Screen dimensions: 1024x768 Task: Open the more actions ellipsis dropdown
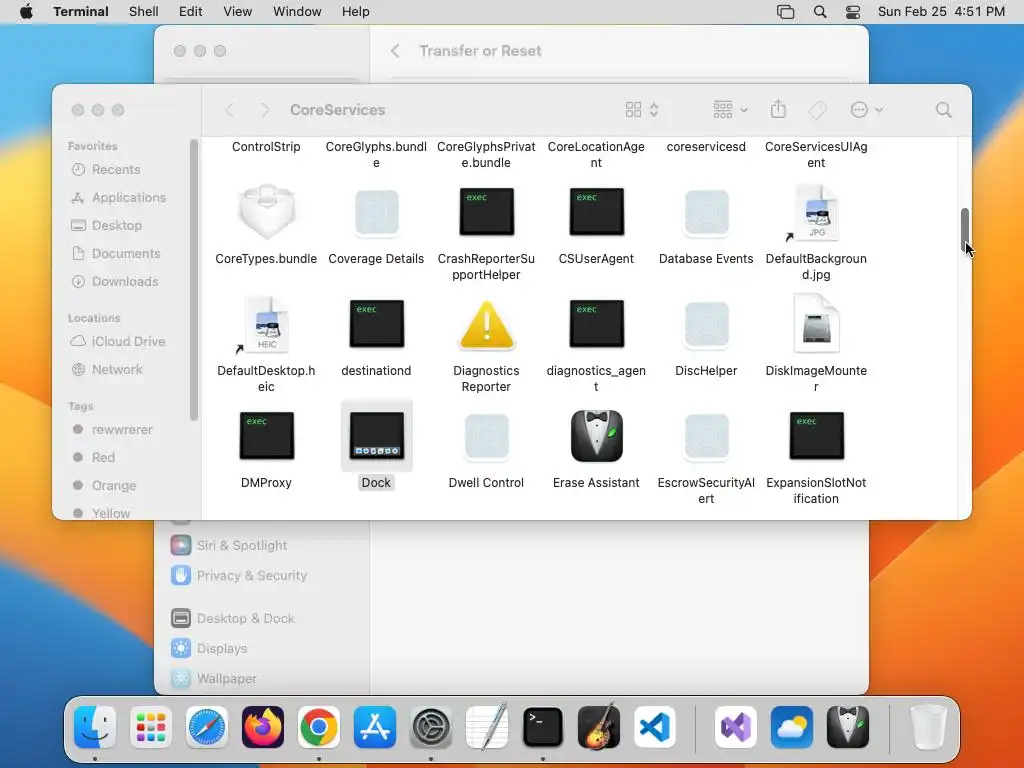867,110
